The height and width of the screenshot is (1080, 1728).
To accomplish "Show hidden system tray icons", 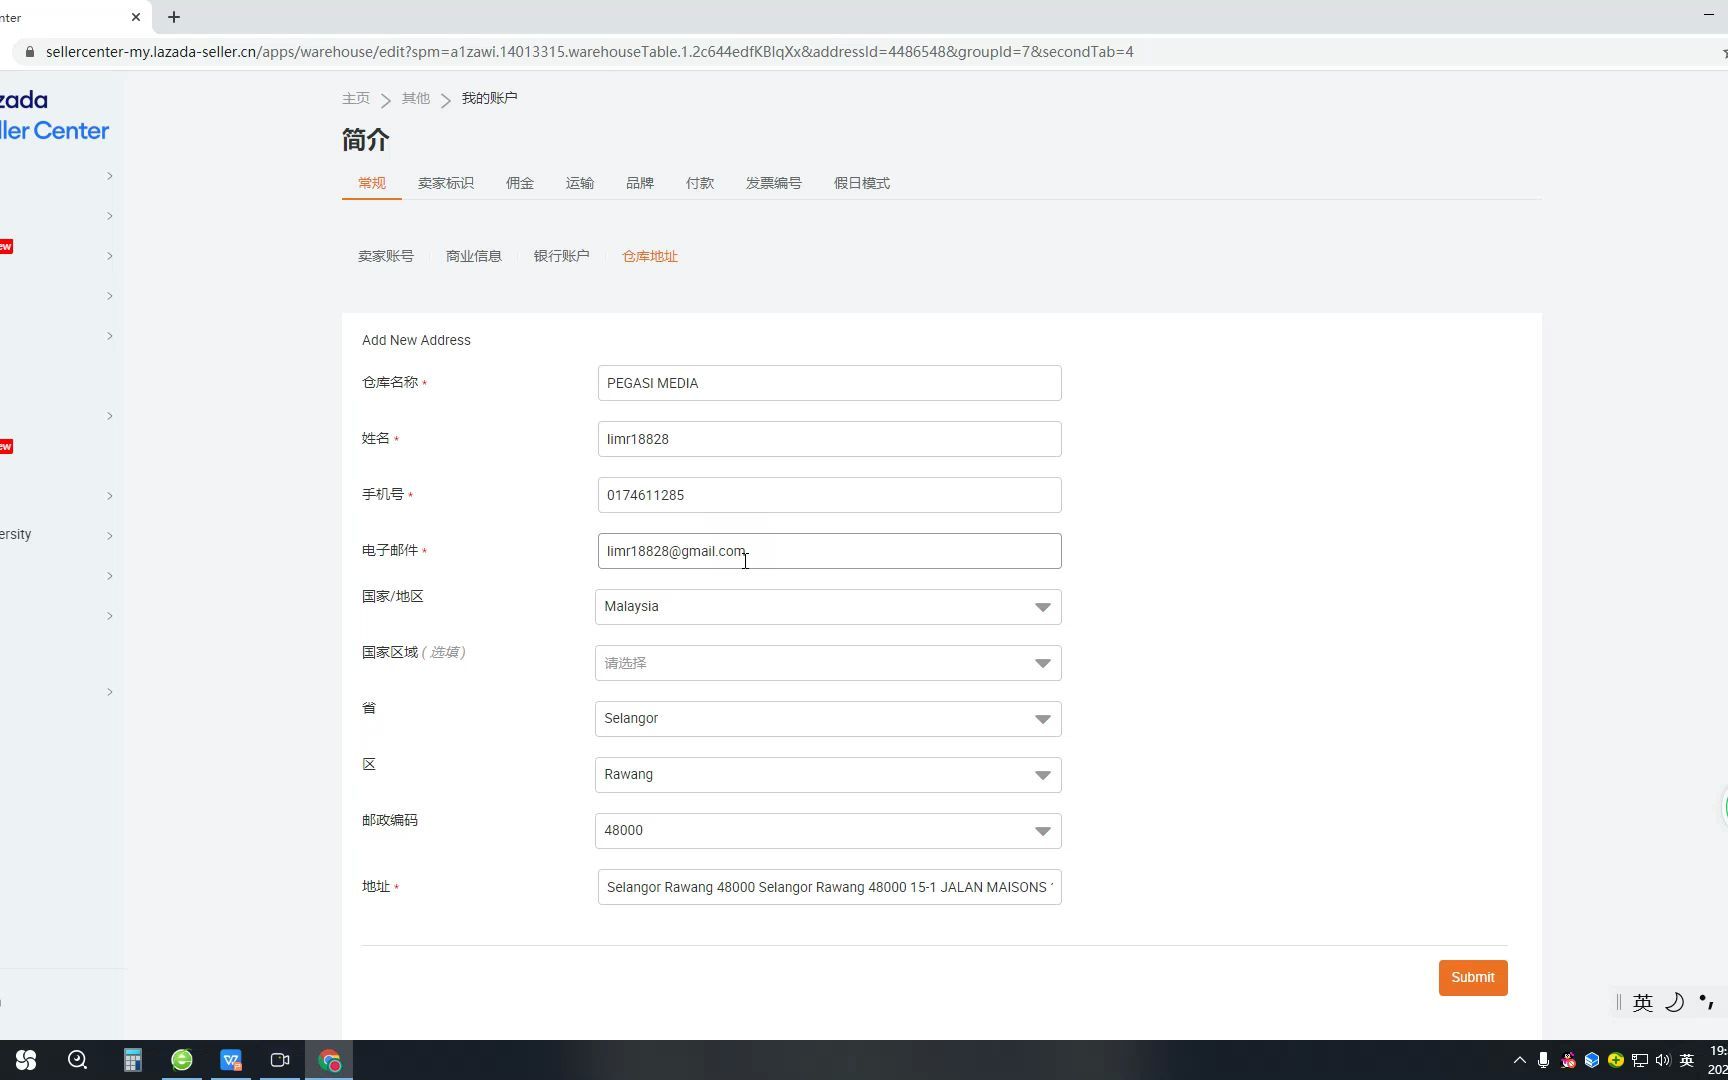I will (x=1519, y=1060).
